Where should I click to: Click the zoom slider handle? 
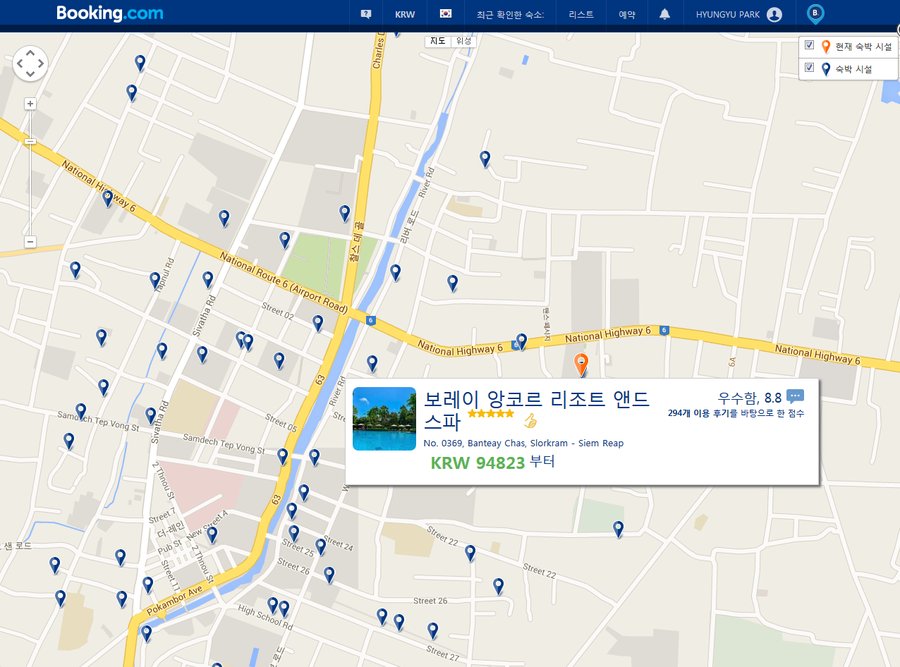[30, 141]
